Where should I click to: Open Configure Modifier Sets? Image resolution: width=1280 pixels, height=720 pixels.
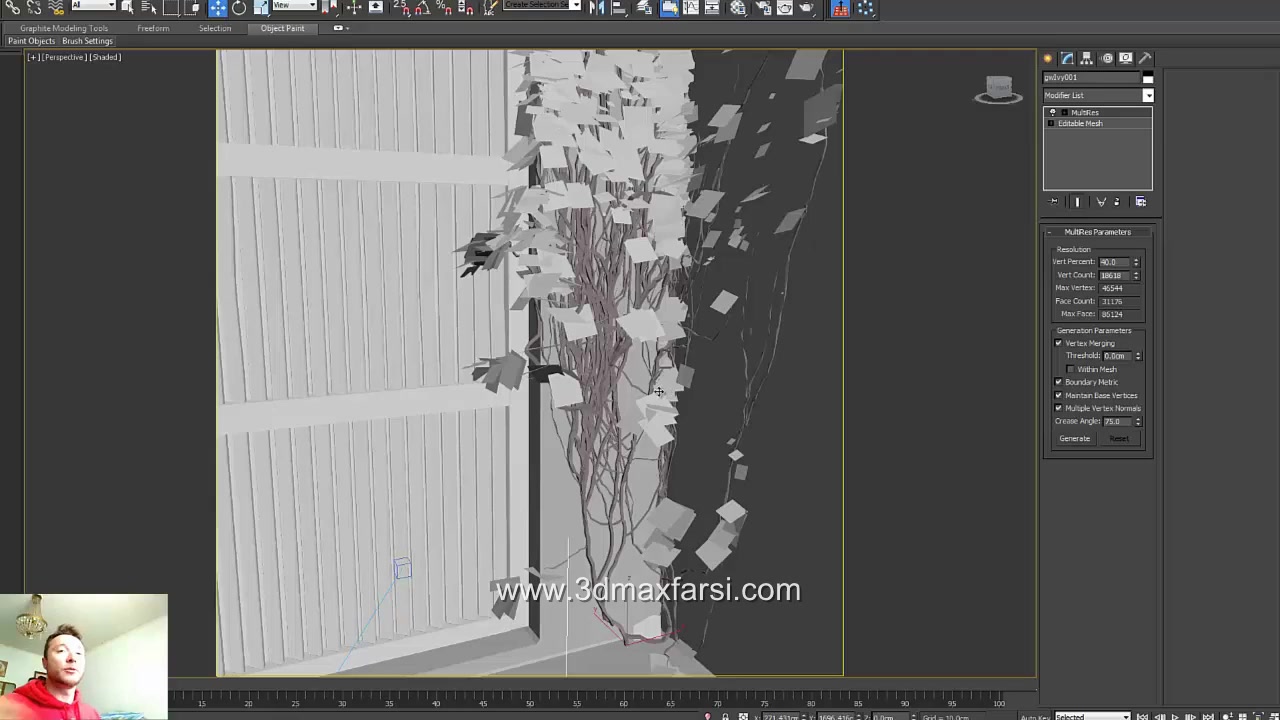(x=1141, y=202)
